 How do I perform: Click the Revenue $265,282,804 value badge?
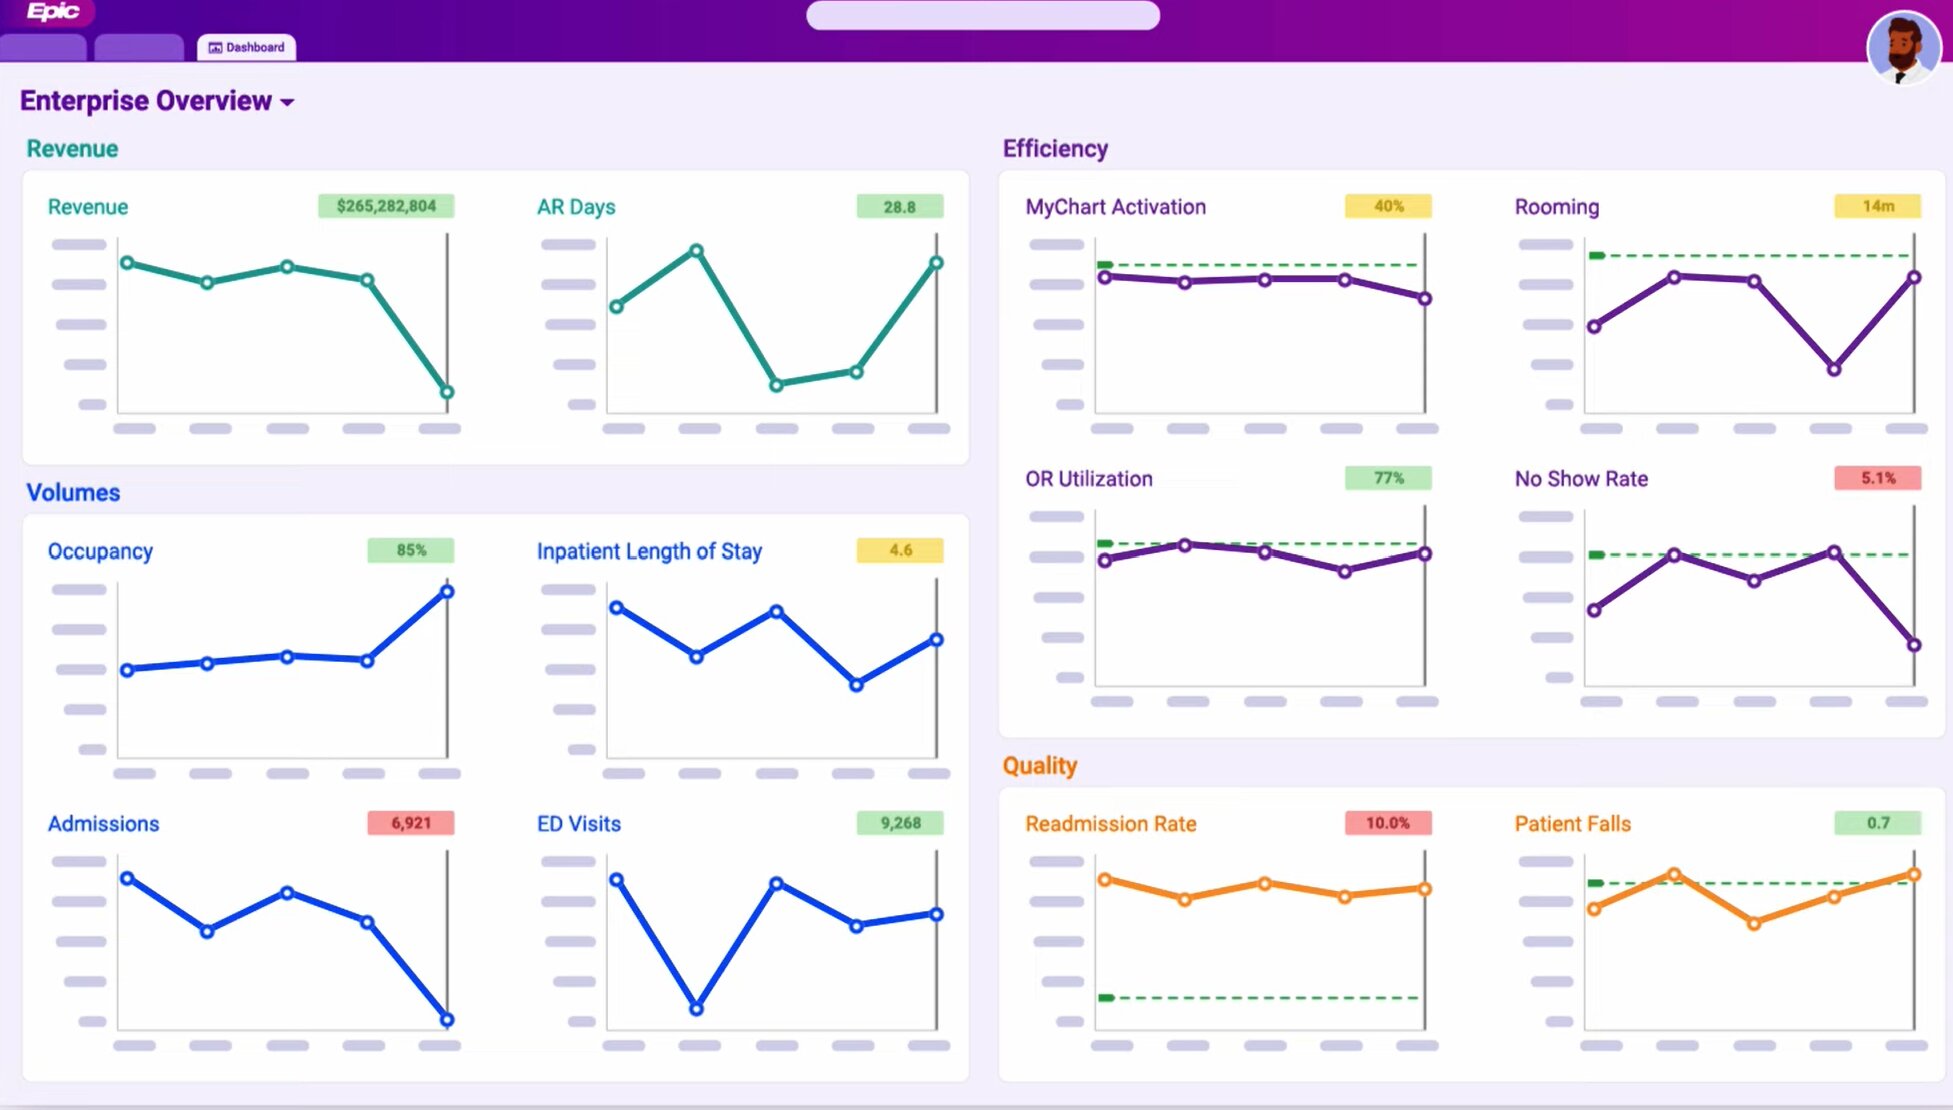(x=386, y=206)
